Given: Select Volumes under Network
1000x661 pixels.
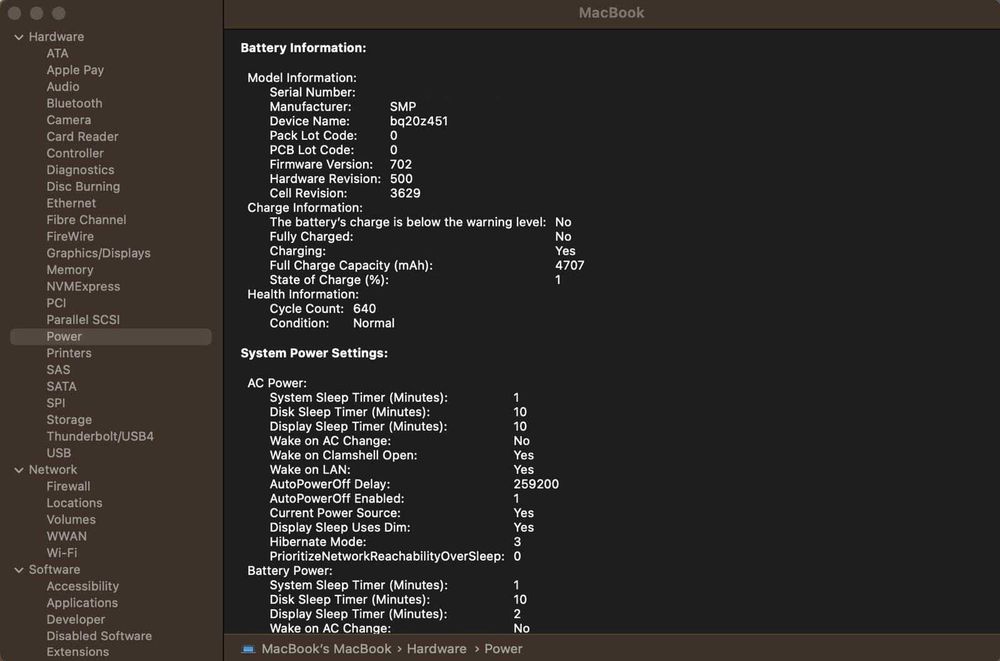Looking at the screenshot, I should point(71,519).
